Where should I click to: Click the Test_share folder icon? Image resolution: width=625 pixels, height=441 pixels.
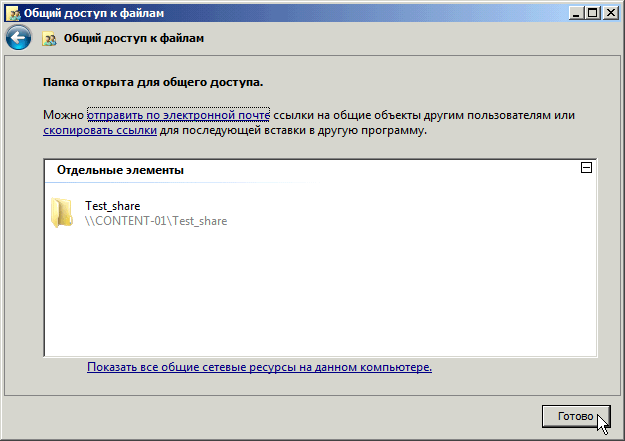point(62,213)
